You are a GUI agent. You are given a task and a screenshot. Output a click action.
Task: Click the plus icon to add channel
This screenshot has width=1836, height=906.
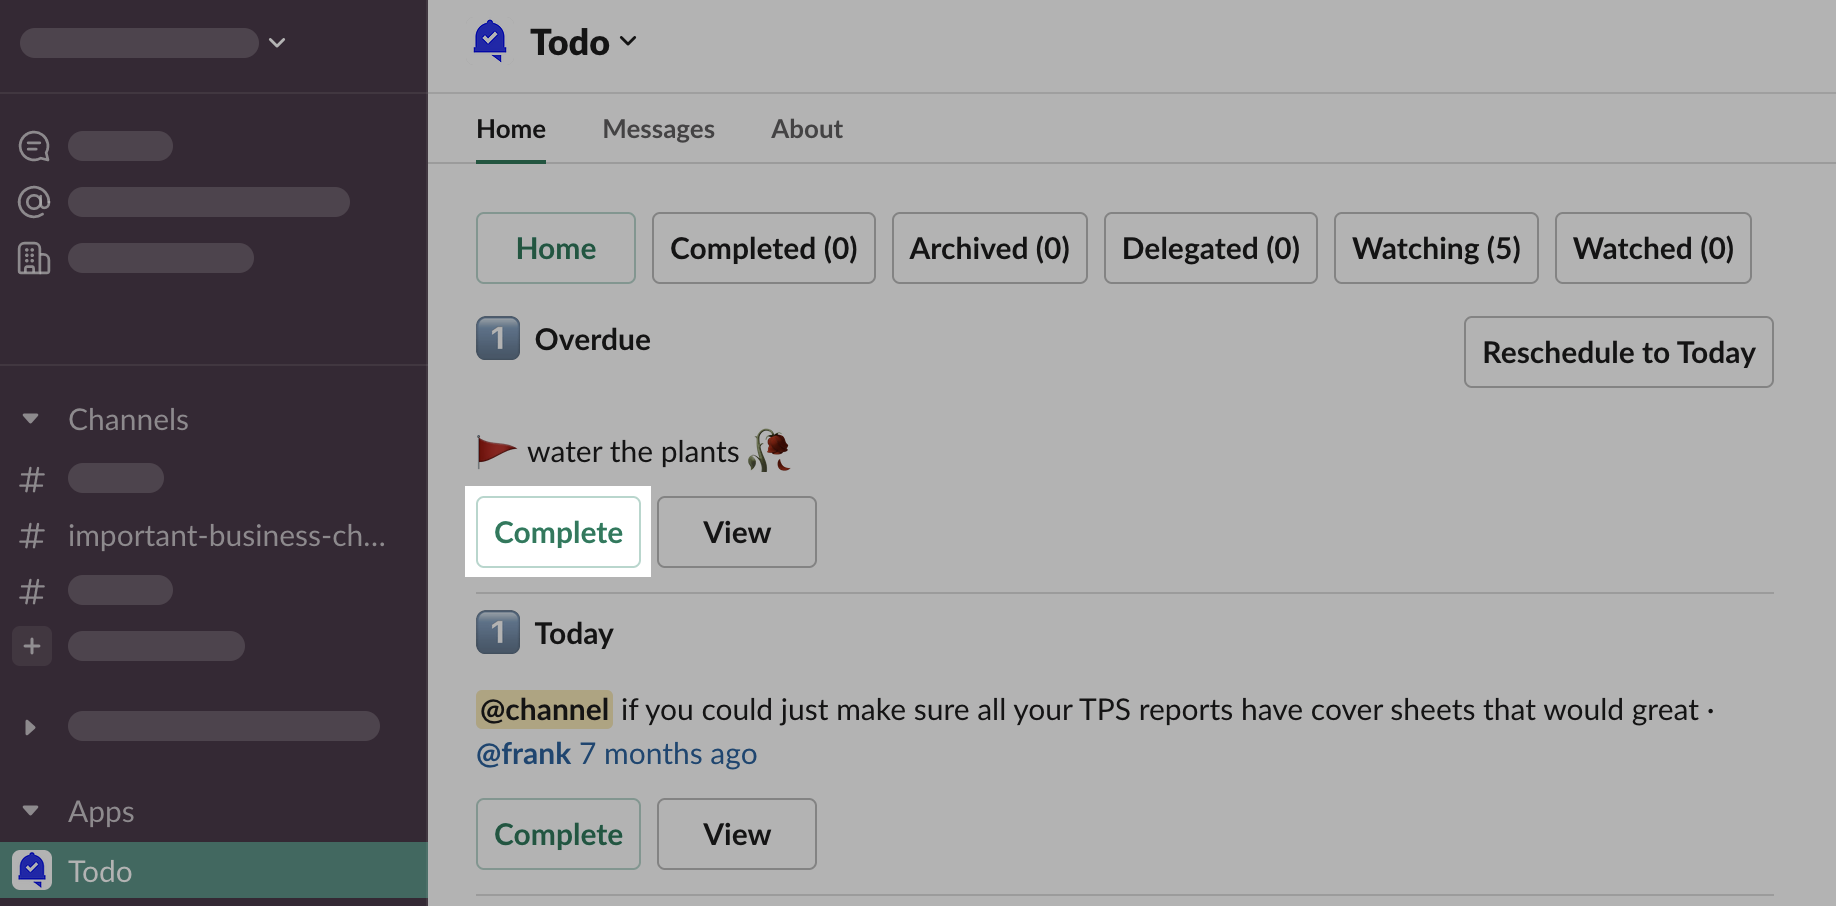tap(32, 646)
